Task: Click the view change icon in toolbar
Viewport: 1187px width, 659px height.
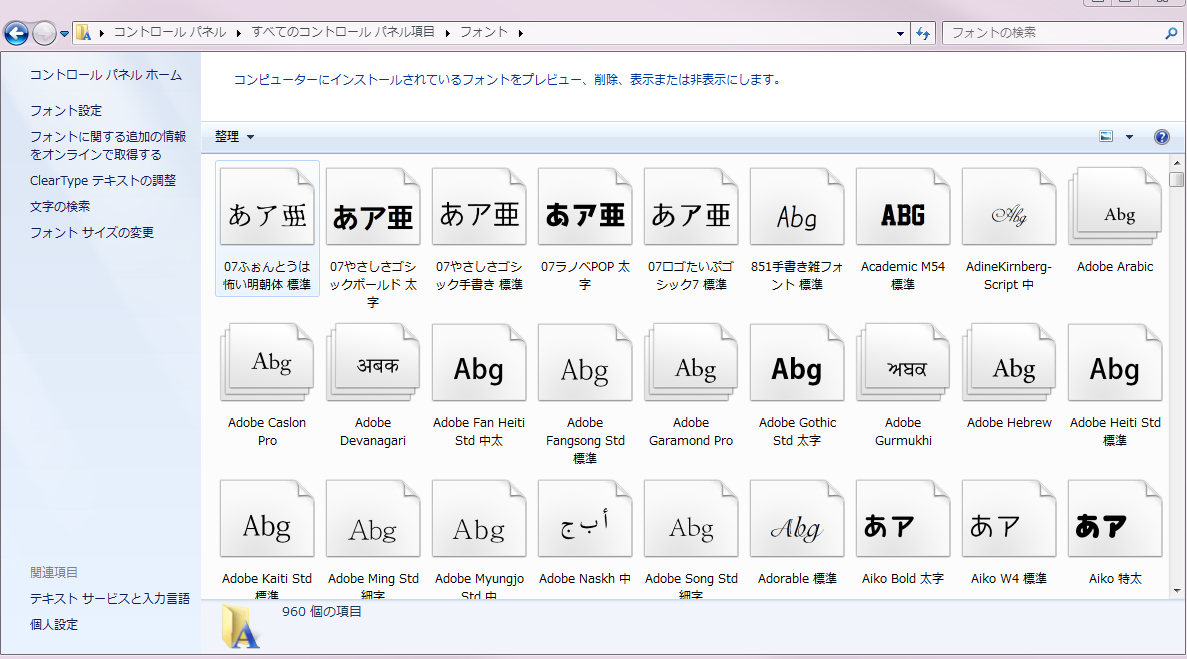Action: [x=1106, y=137]
